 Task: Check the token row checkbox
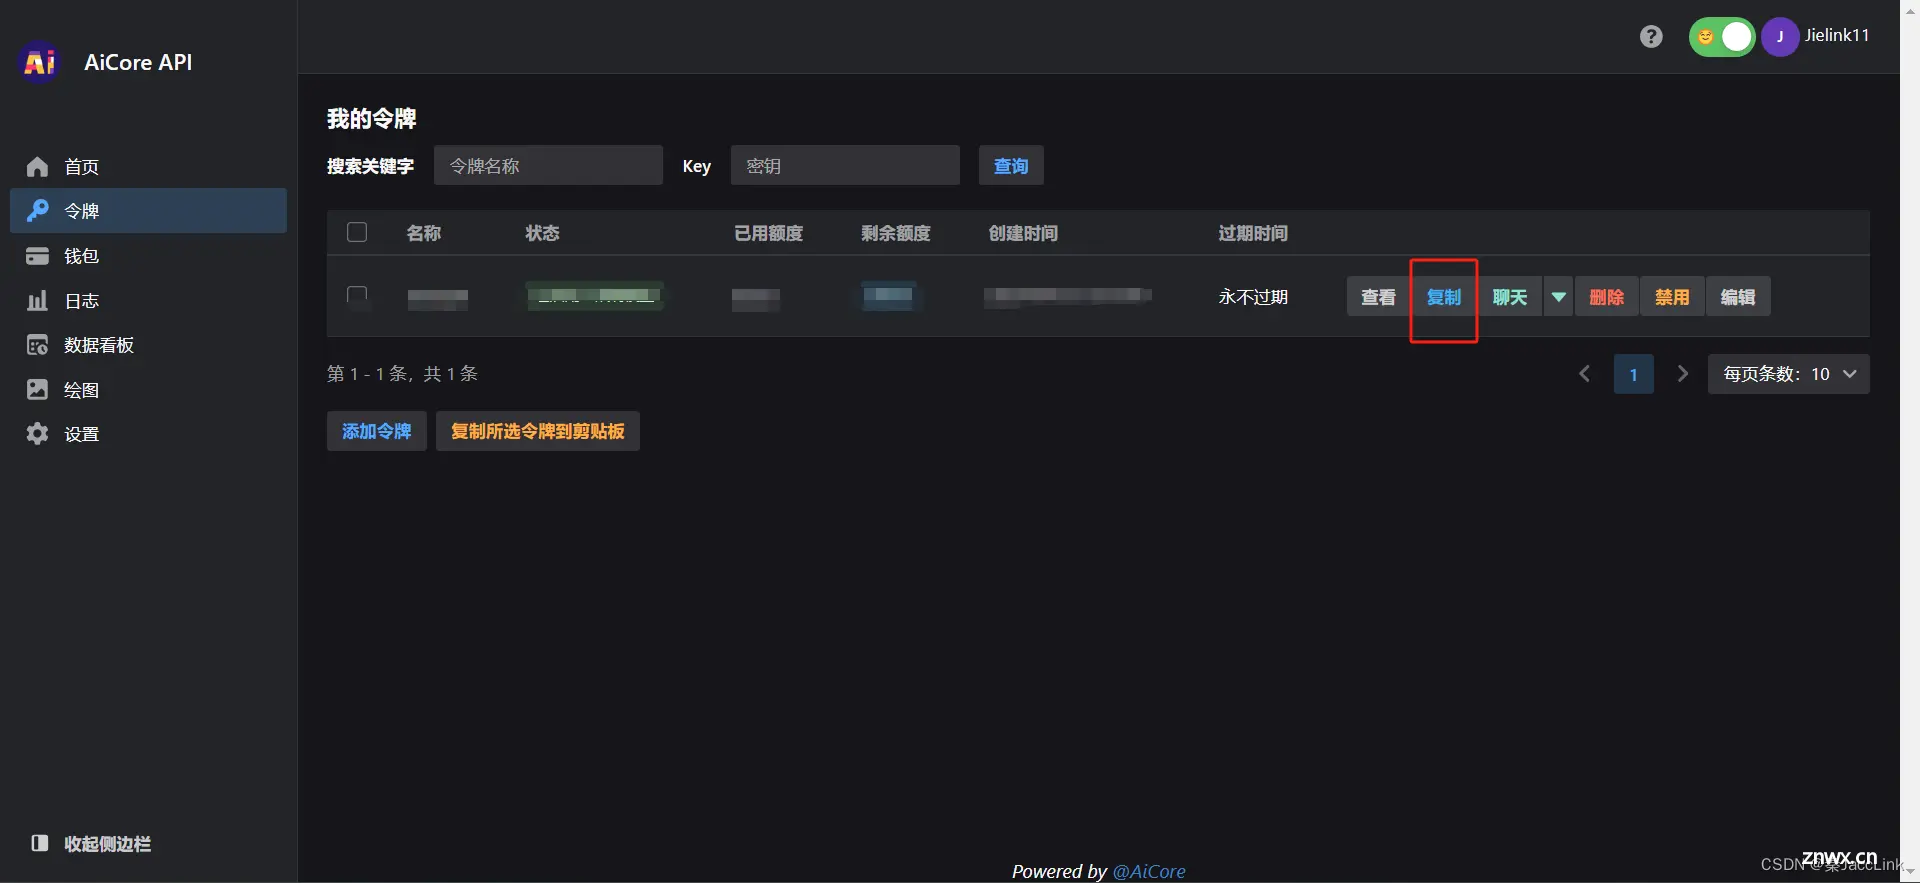357,296
